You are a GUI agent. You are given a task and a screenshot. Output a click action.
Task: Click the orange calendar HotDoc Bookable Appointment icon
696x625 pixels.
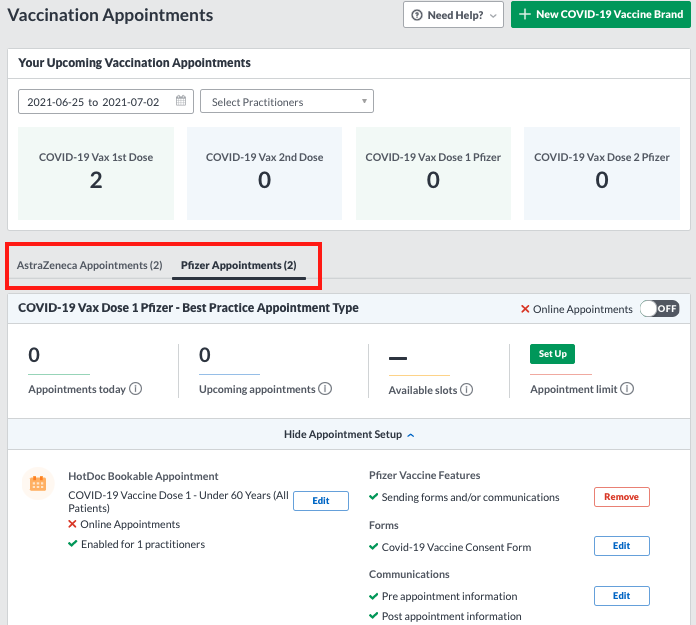(38, 483)
